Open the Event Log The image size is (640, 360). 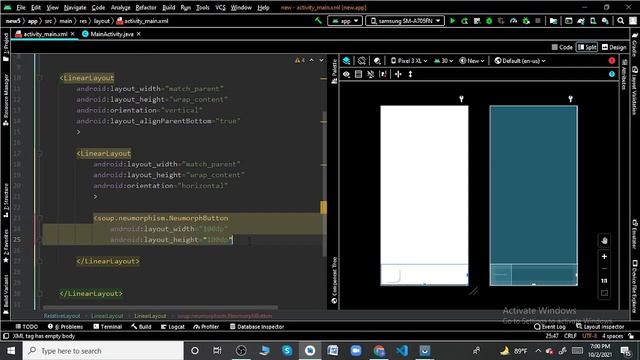click(x=550, y=327)
